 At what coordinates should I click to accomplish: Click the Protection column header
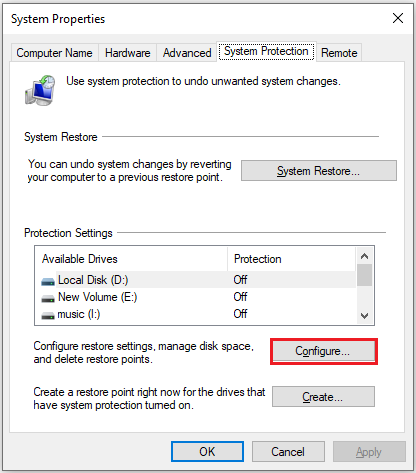292,259
